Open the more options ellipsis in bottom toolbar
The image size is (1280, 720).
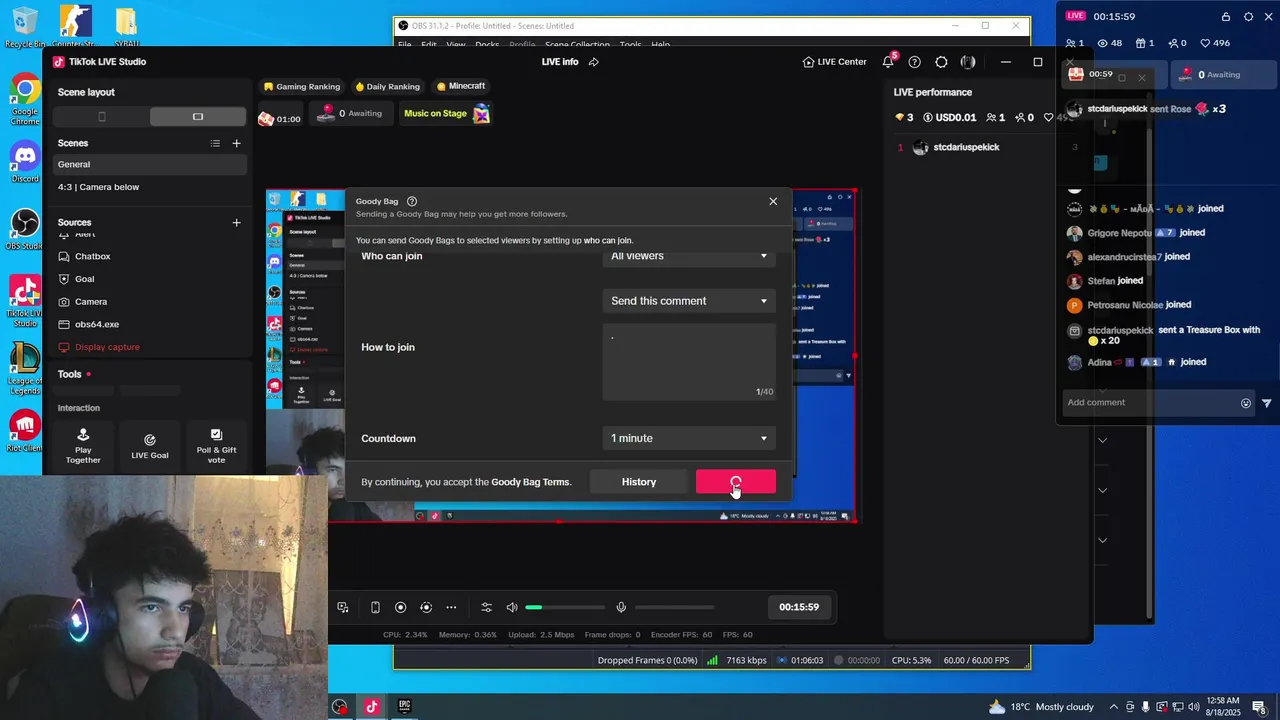point(451,607)
